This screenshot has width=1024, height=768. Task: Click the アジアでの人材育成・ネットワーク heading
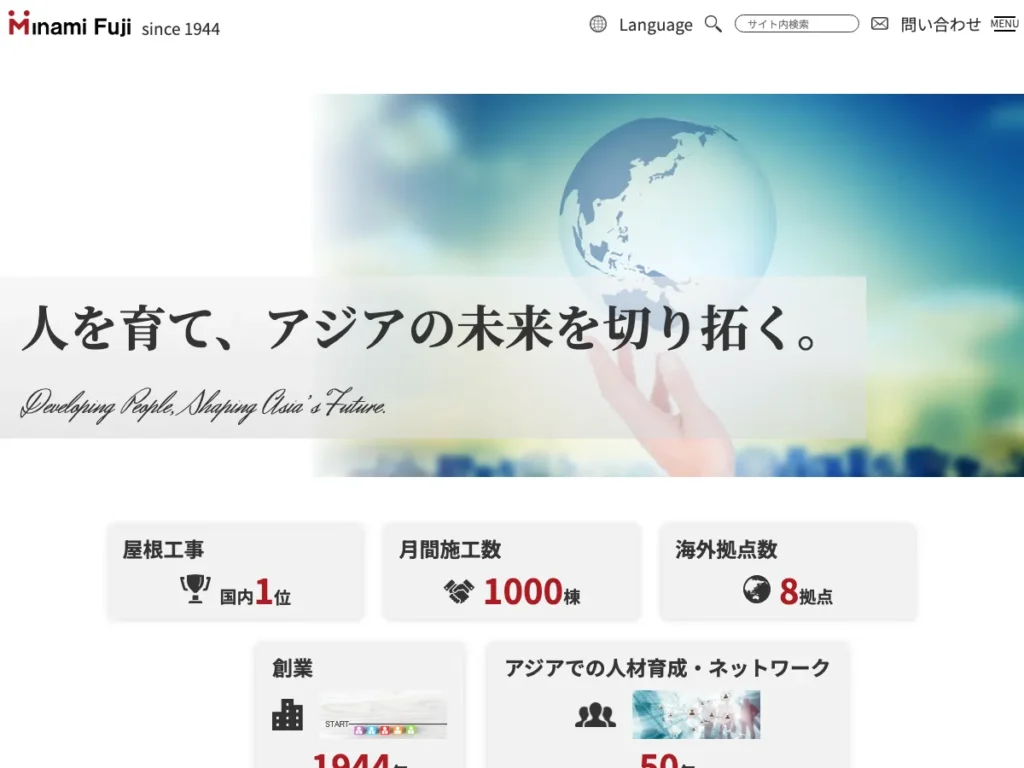pos(667,668)
